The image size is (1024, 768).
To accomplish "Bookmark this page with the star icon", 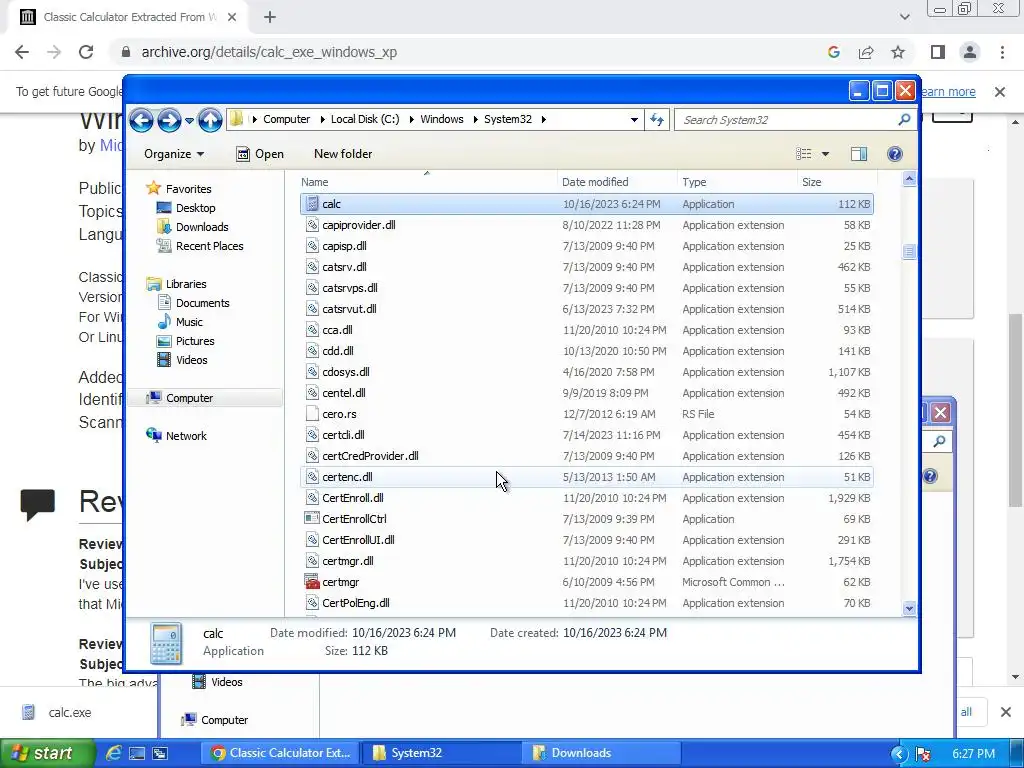I will pyautogui.click(x=898, y=52).
